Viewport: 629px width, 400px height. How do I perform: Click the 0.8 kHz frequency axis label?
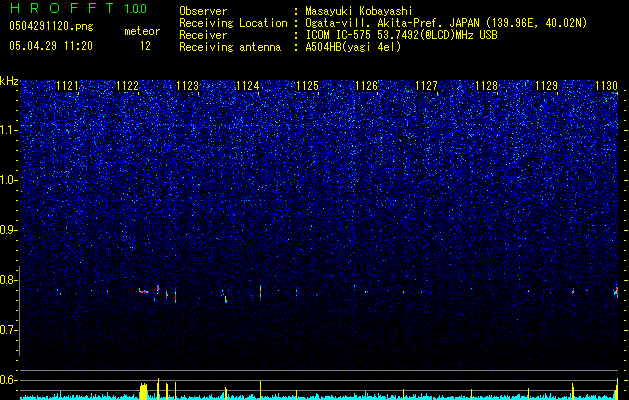[x=9, y=280]
